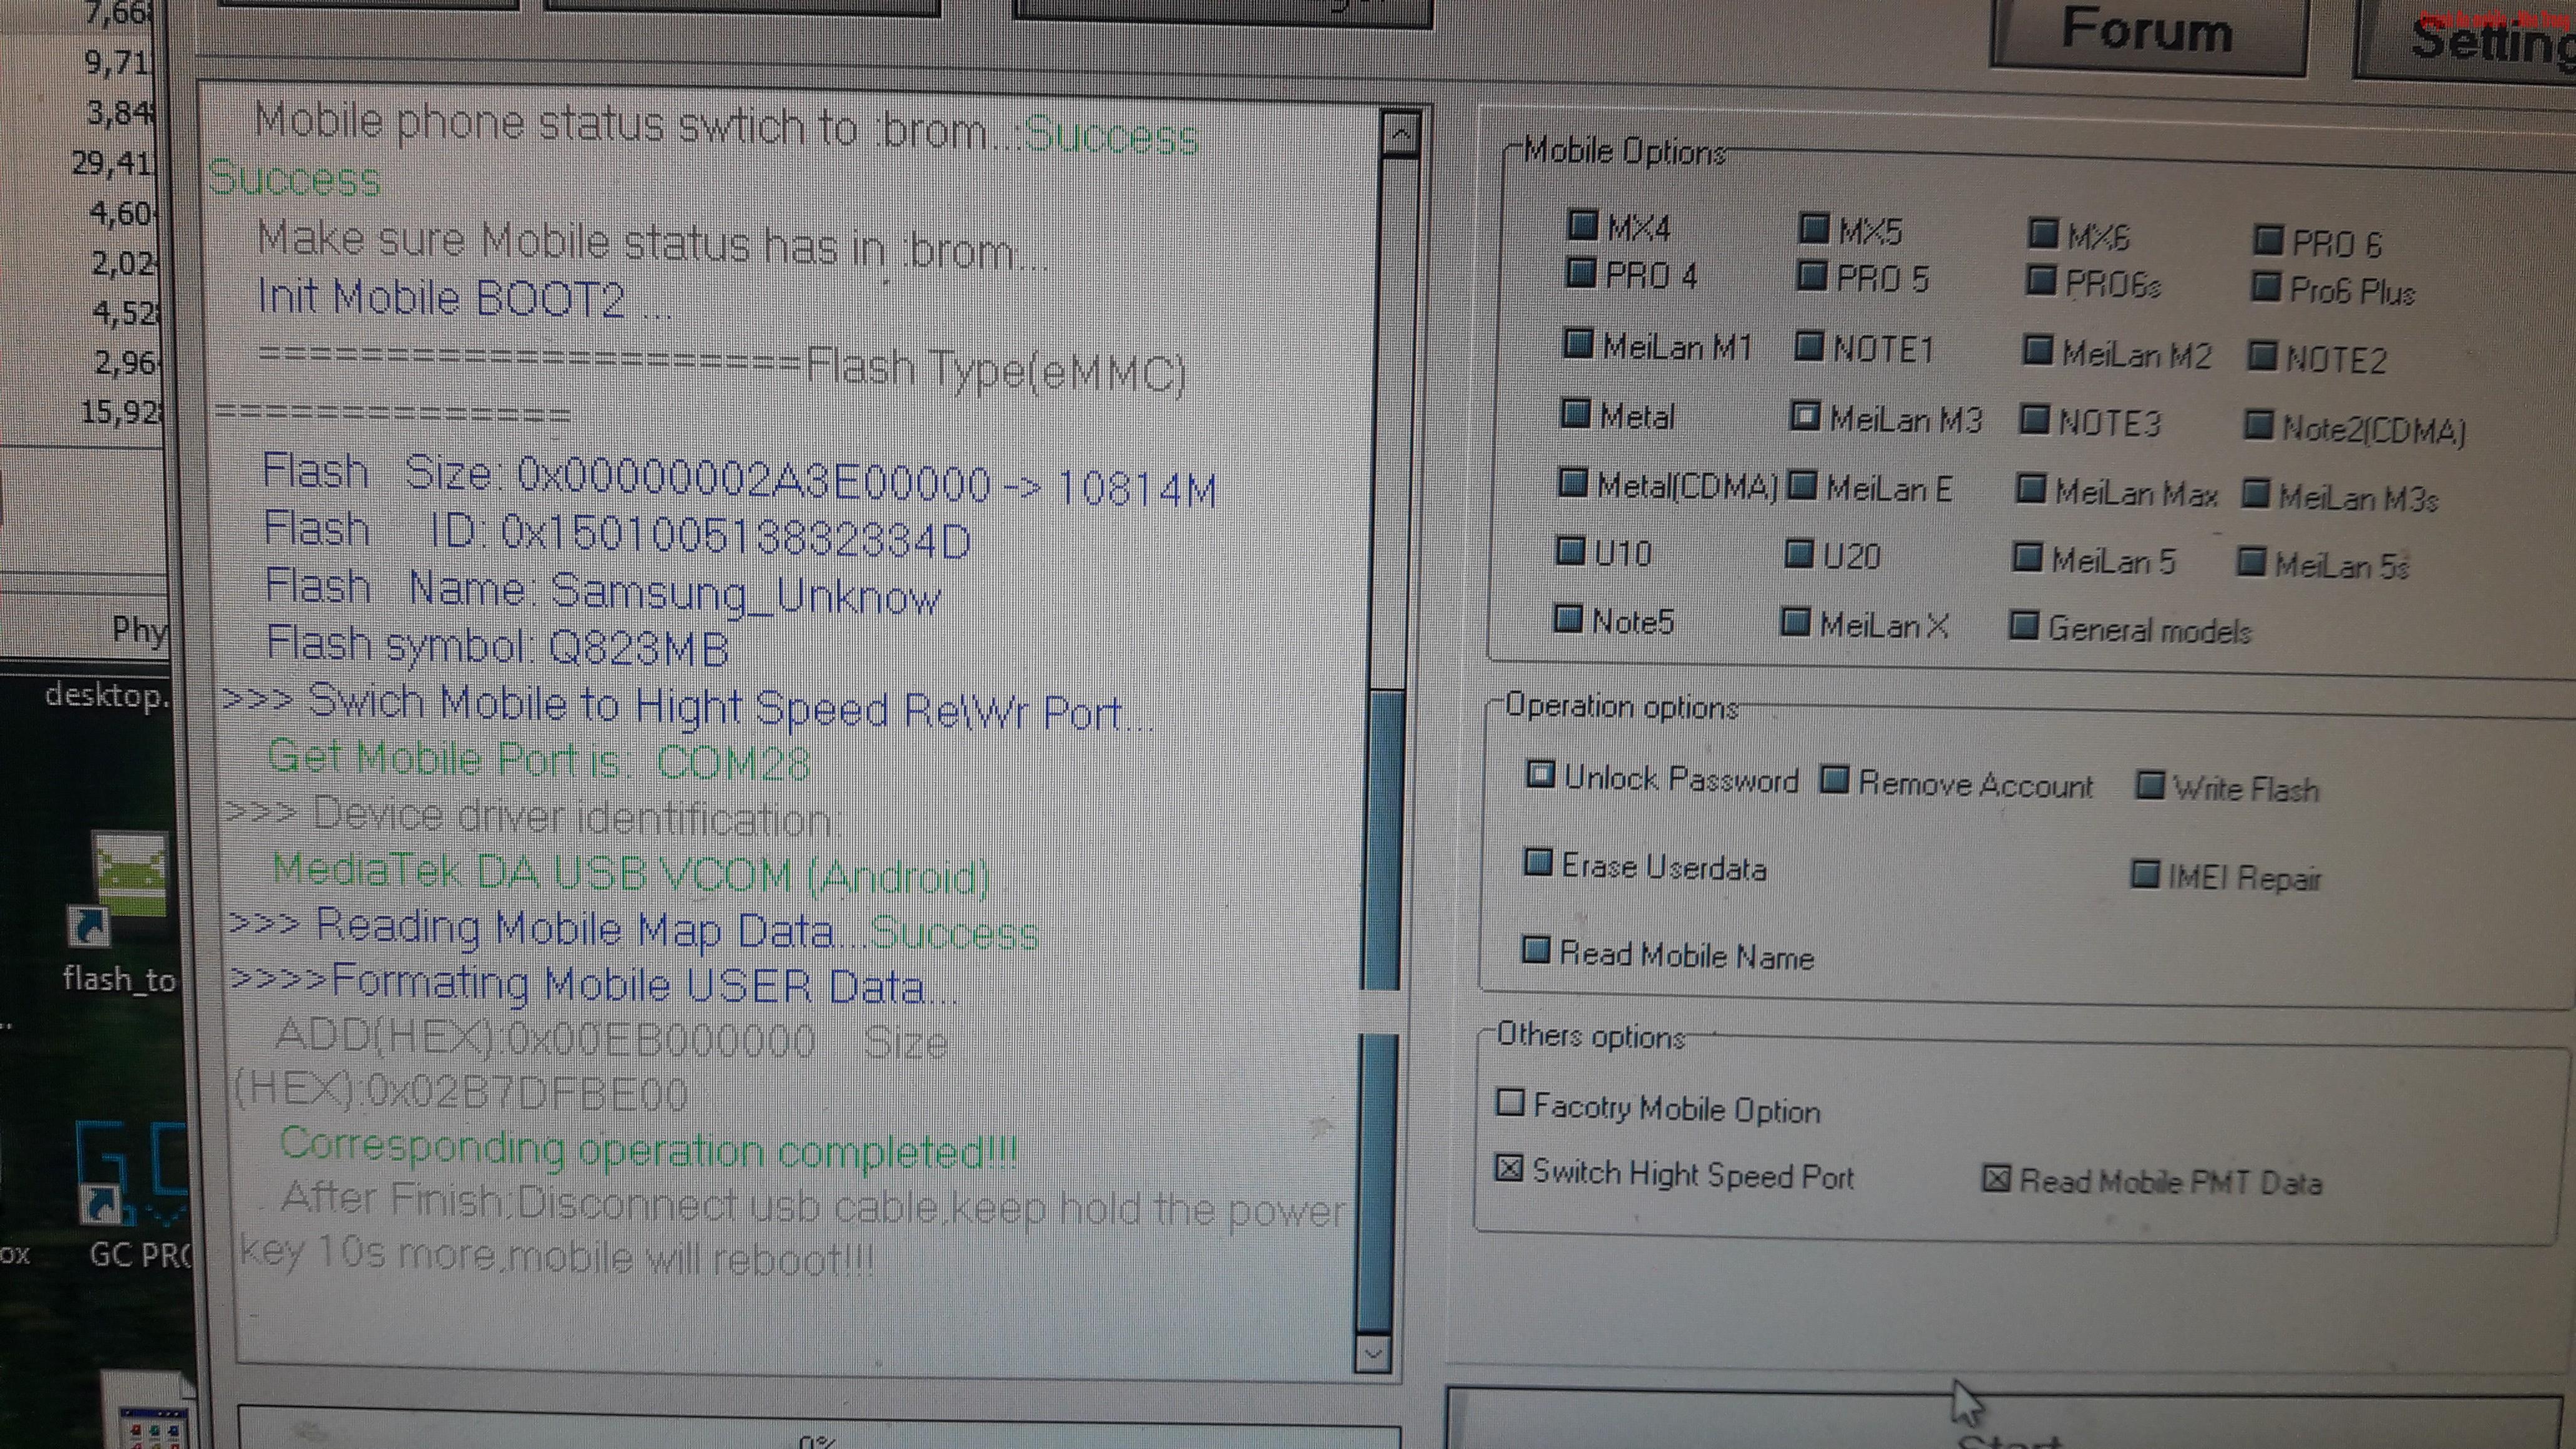Check the Metal(CDMA) option
Image resolution: width=2576 pixels, height=1449 pixels.
click(x=1573, y=483)
